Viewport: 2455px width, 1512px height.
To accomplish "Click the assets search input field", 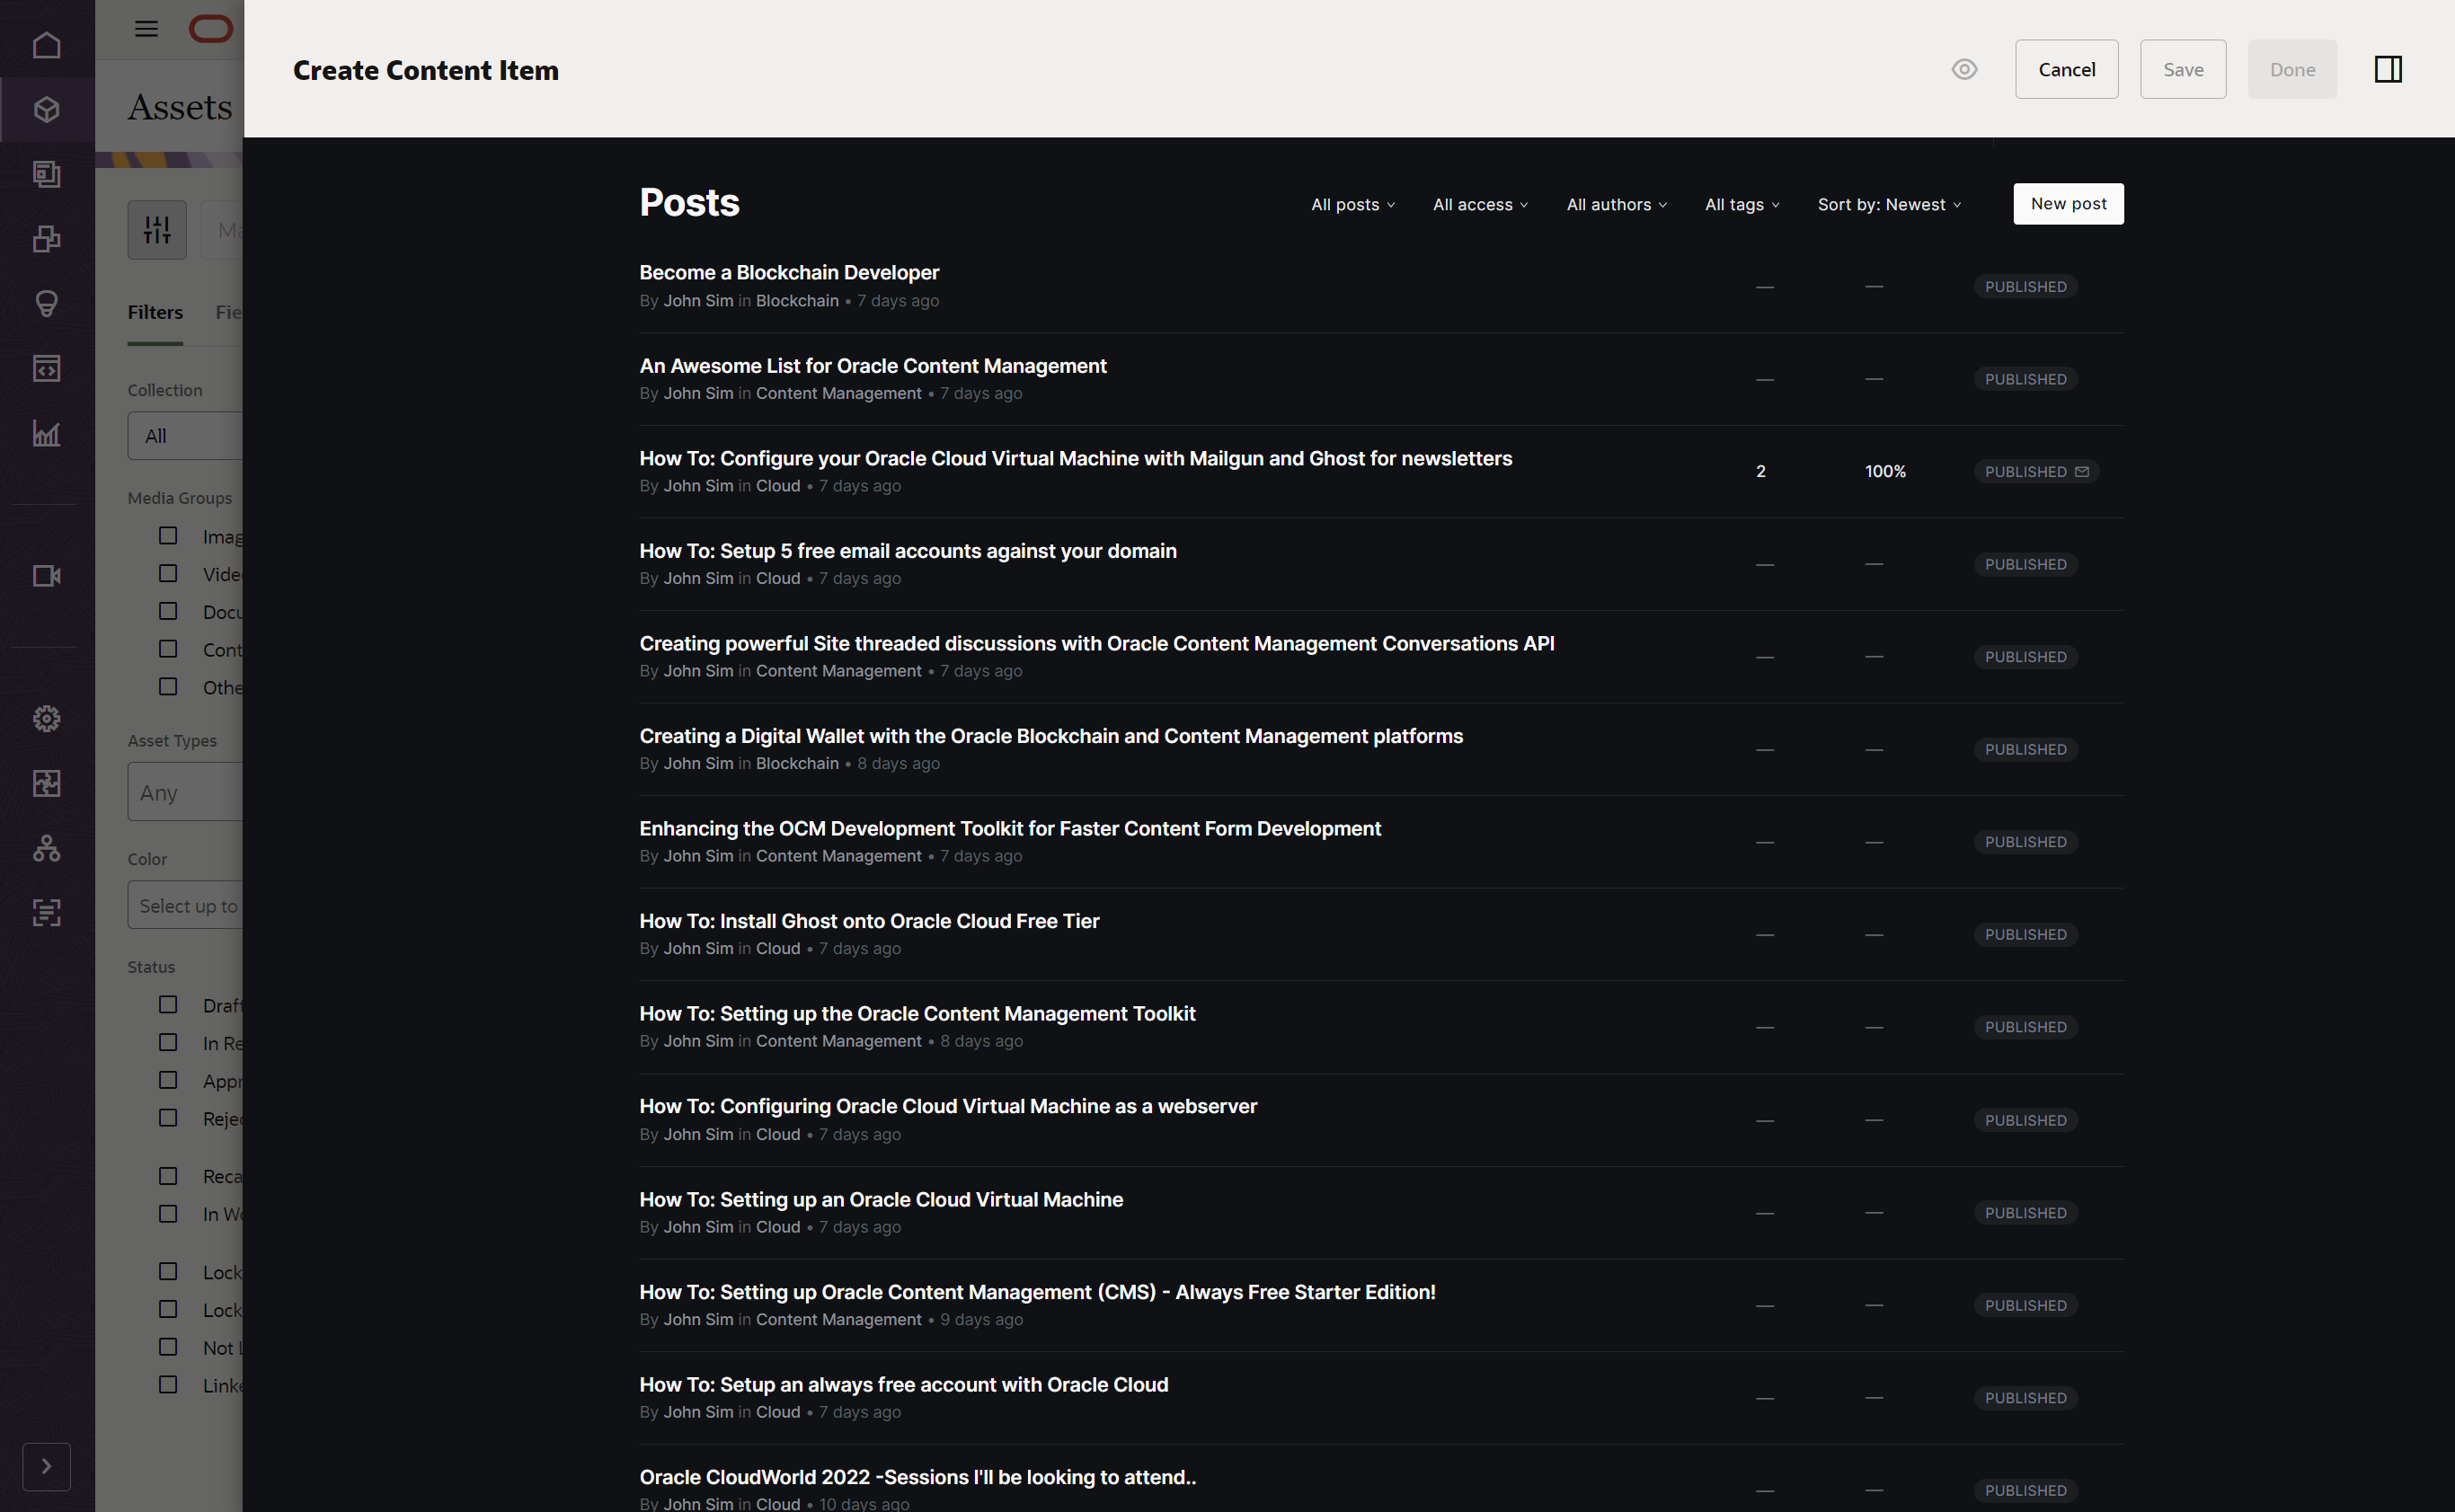I will [222, 230].
